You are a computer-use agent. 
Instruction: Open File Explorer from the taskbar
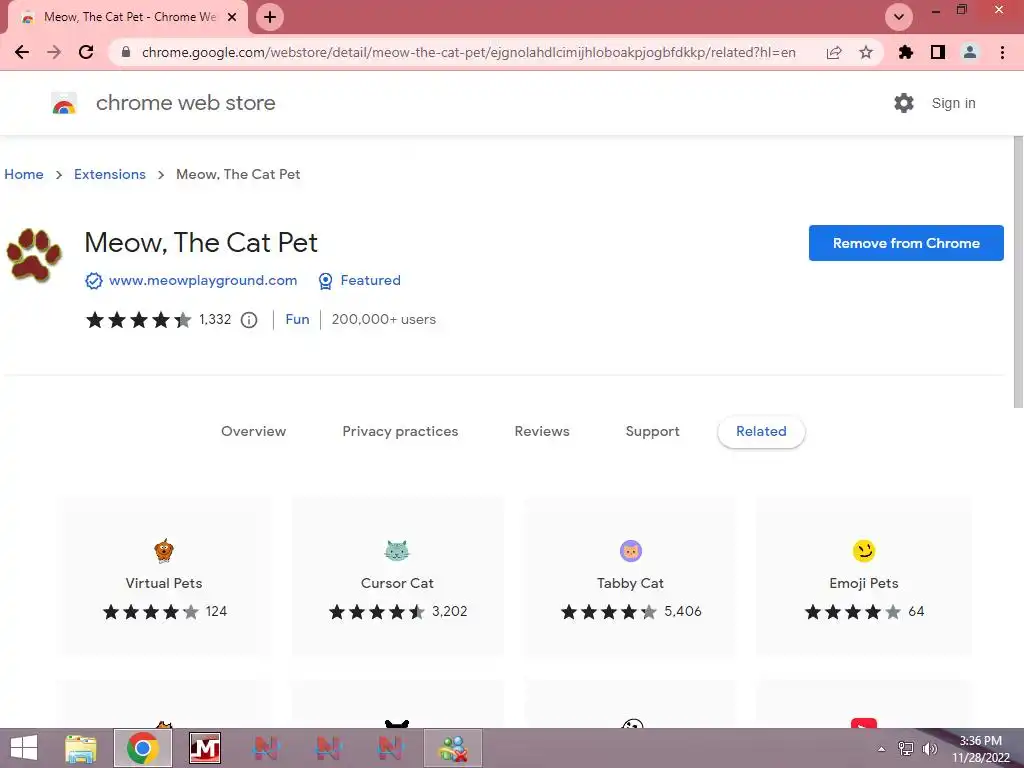pyautogui.click(x=81, y=748)
